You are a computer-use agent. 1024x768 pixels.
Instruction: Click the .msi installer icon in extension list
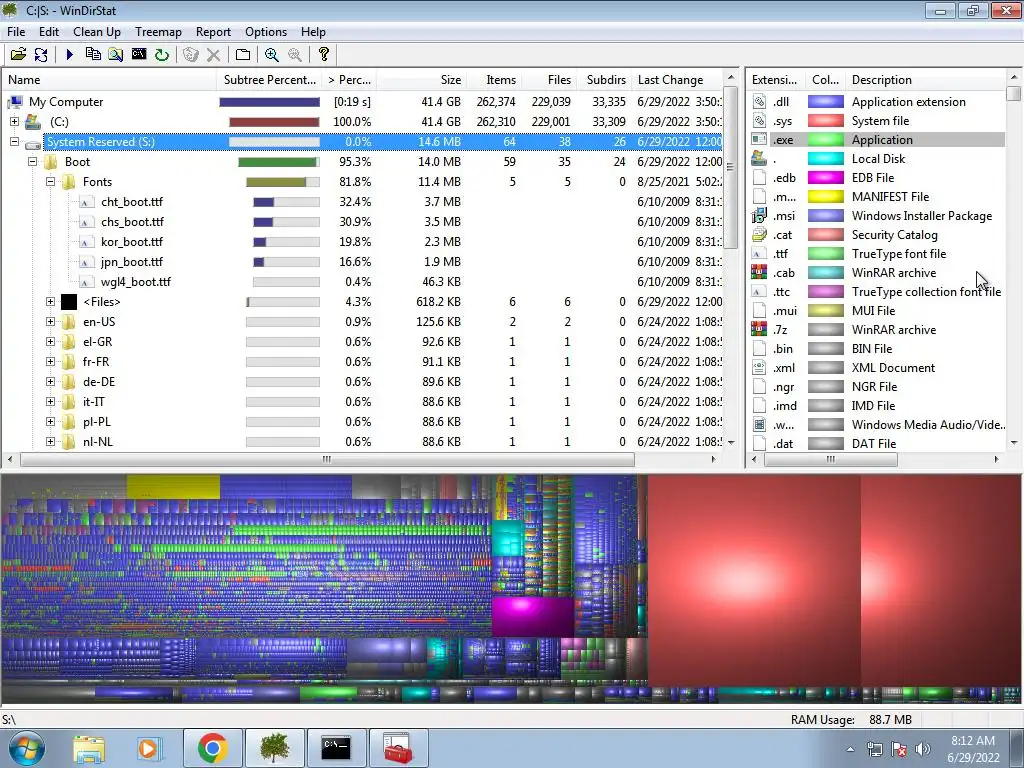coord(759,216)
